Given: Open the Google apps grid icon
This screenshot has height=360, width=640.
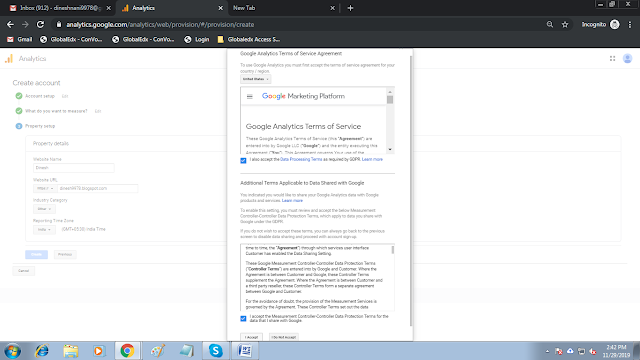Looking at the screenshot, I should tap(612, 59).
